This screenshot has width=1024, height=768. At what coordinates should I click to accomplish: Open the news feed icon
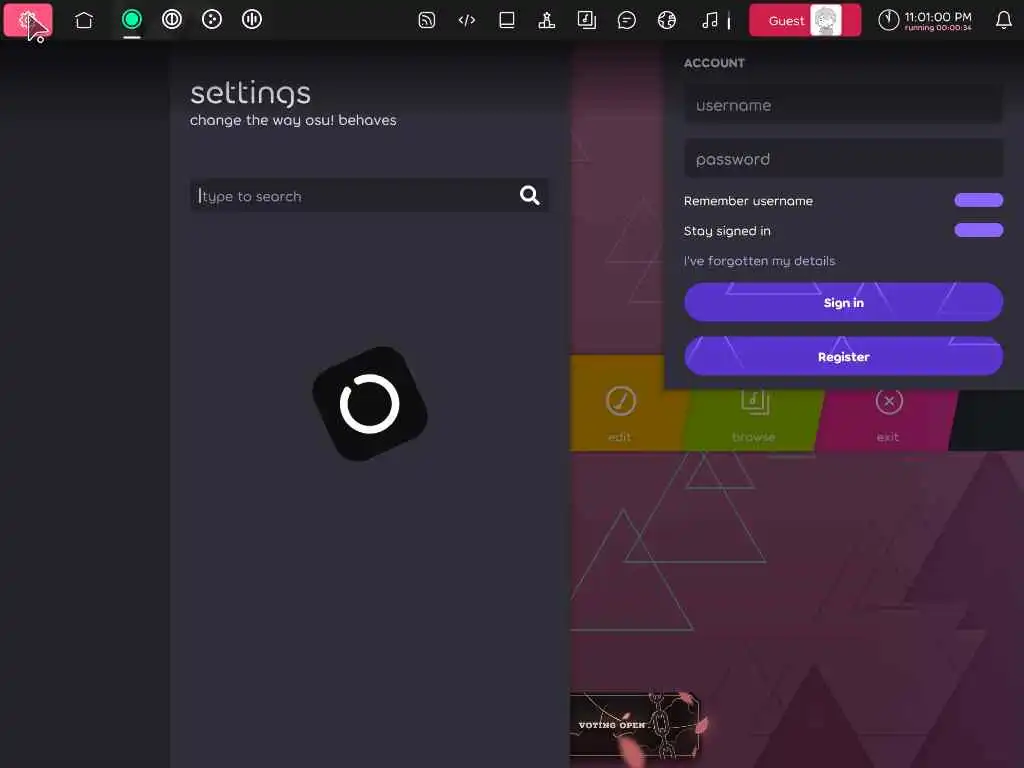(x=426, y=20)
